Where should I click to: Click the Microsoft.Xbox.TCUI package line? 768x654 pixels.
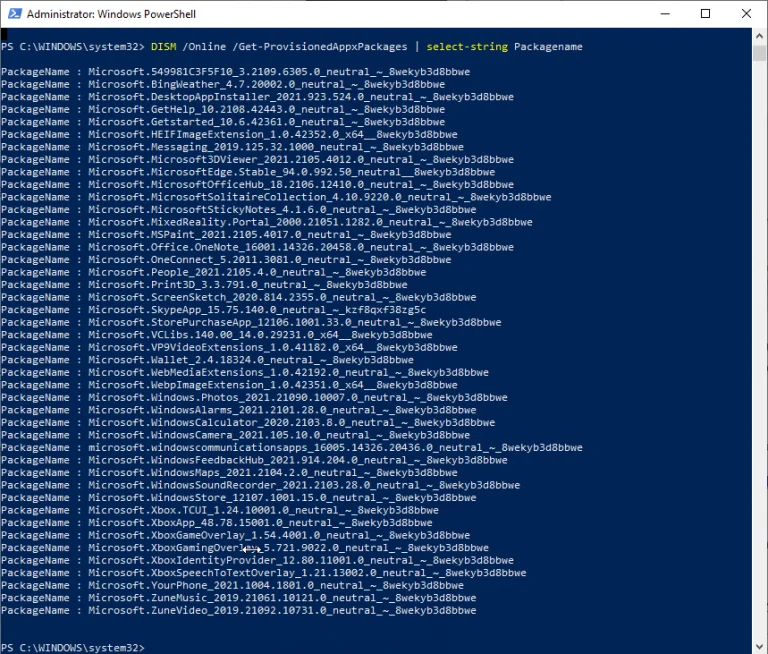click(x=220, y=510)
